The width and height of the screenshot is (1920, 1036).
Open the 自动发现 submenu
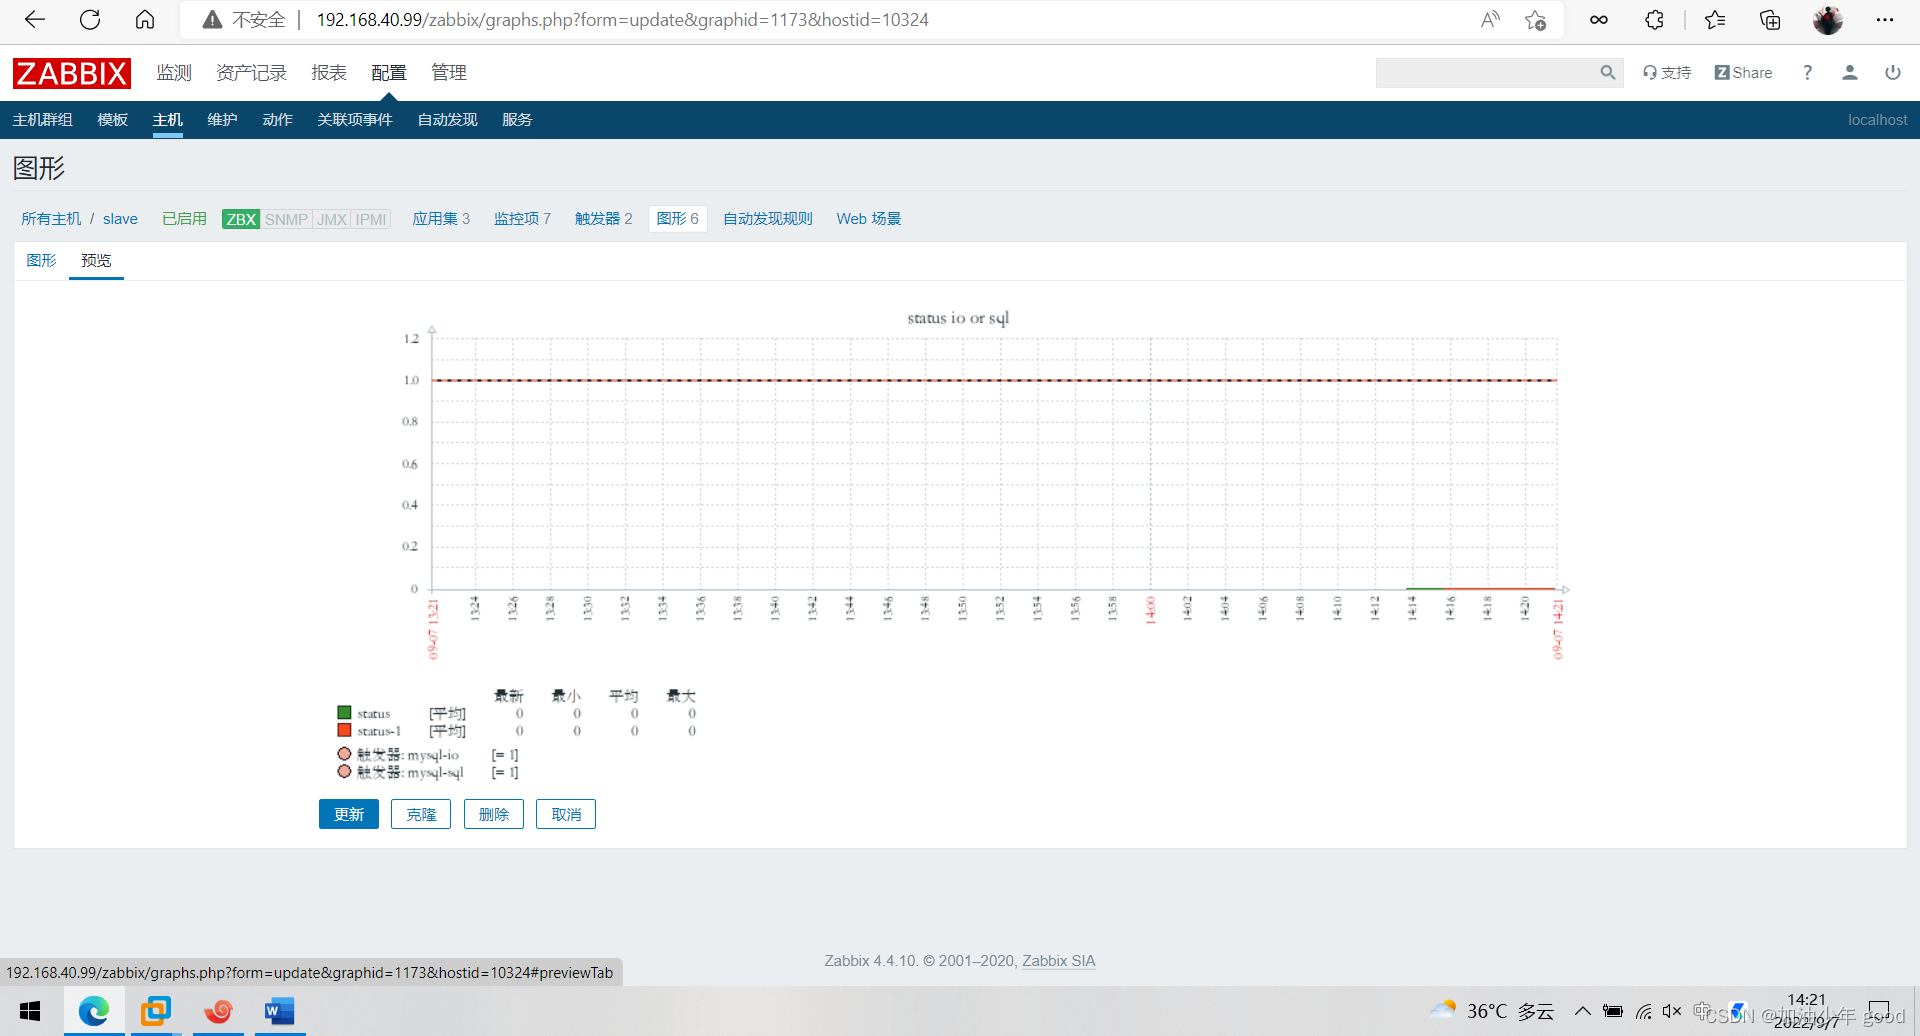(447, 120)
